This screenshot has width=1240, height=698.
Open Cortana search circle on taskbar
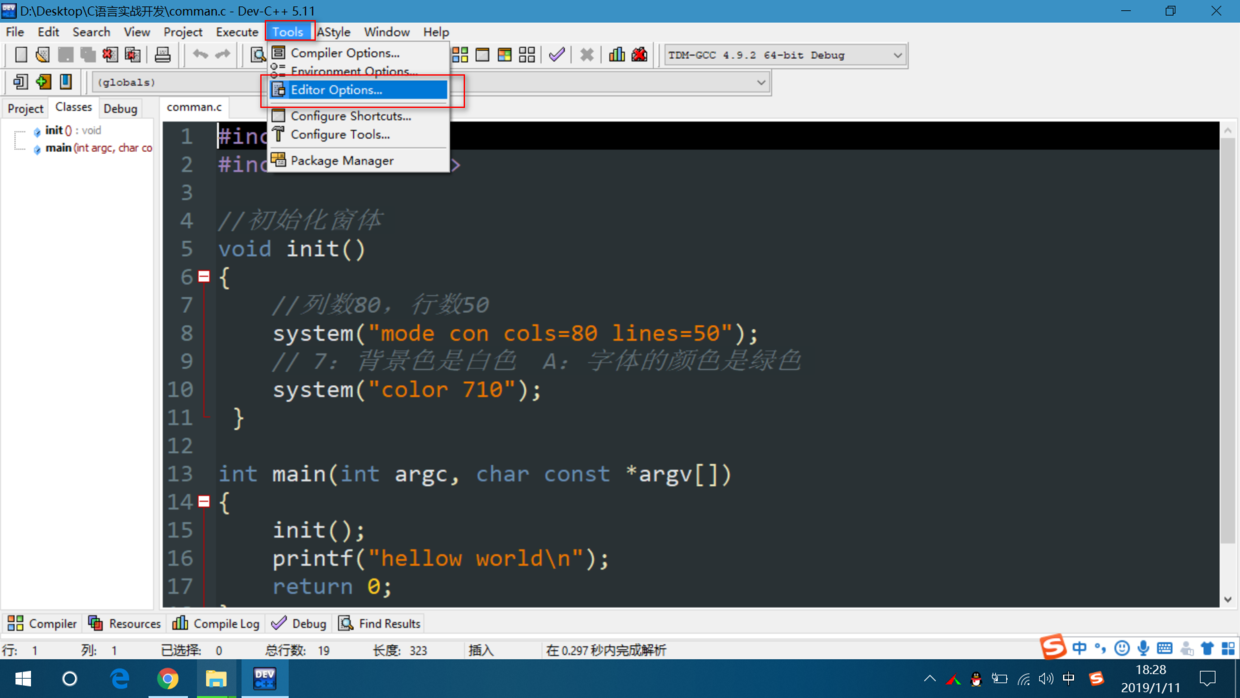click(69, 678)
